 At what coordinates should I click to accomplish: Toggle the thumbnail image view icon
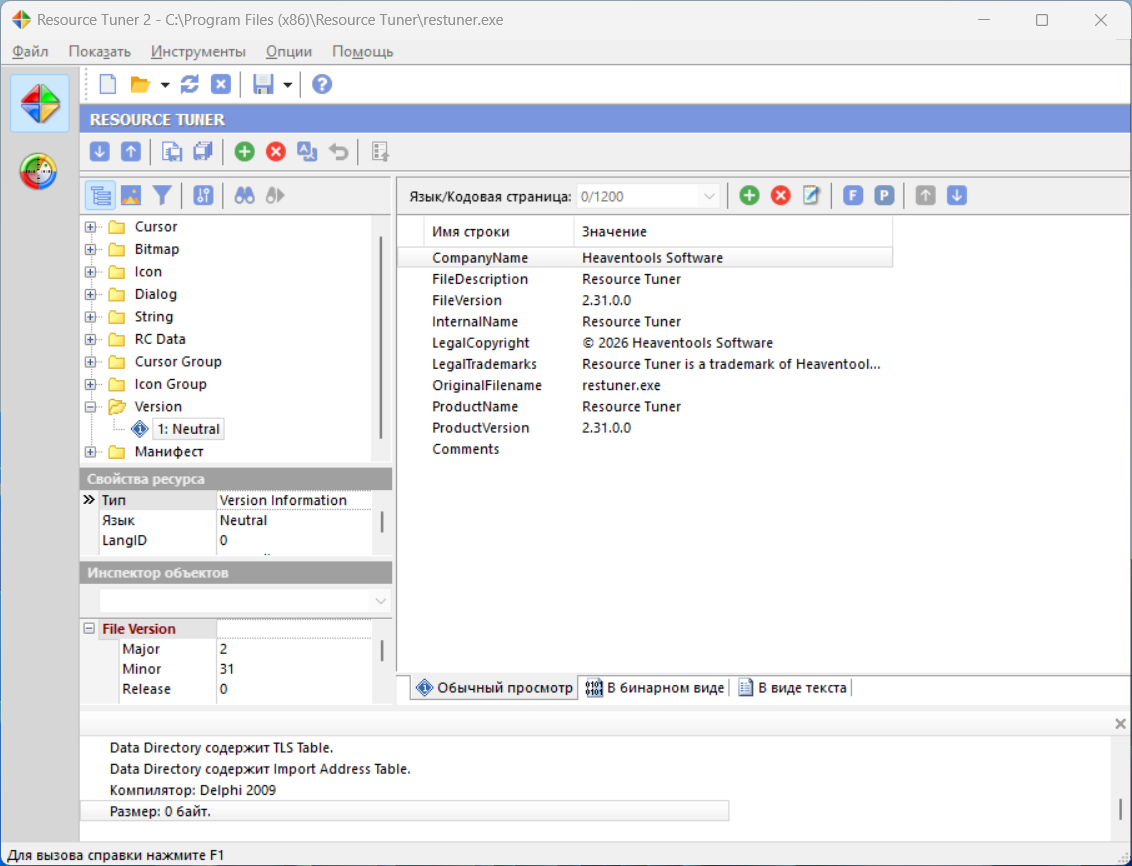(131, 196)
